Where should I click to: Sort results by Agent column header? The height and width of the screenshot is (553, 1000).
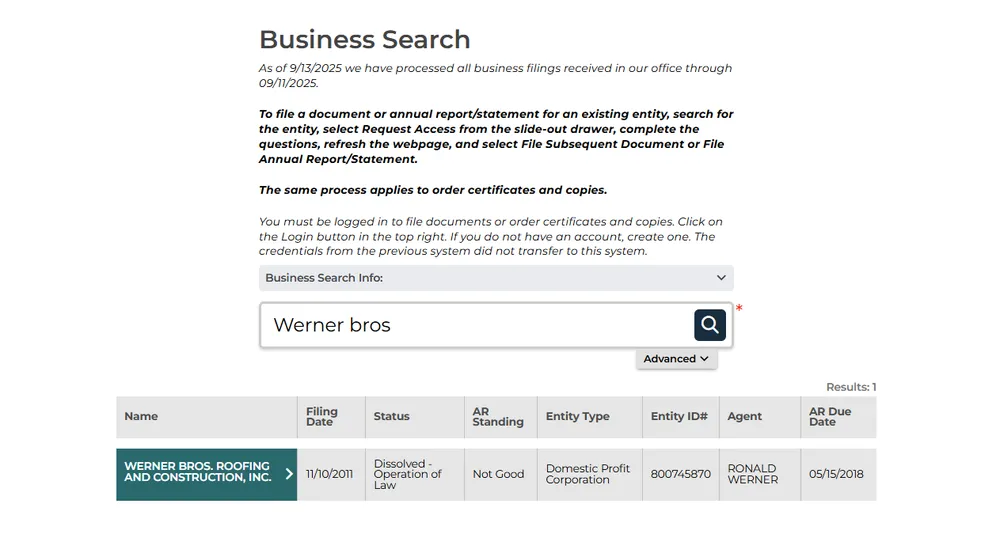click(744, 417)
